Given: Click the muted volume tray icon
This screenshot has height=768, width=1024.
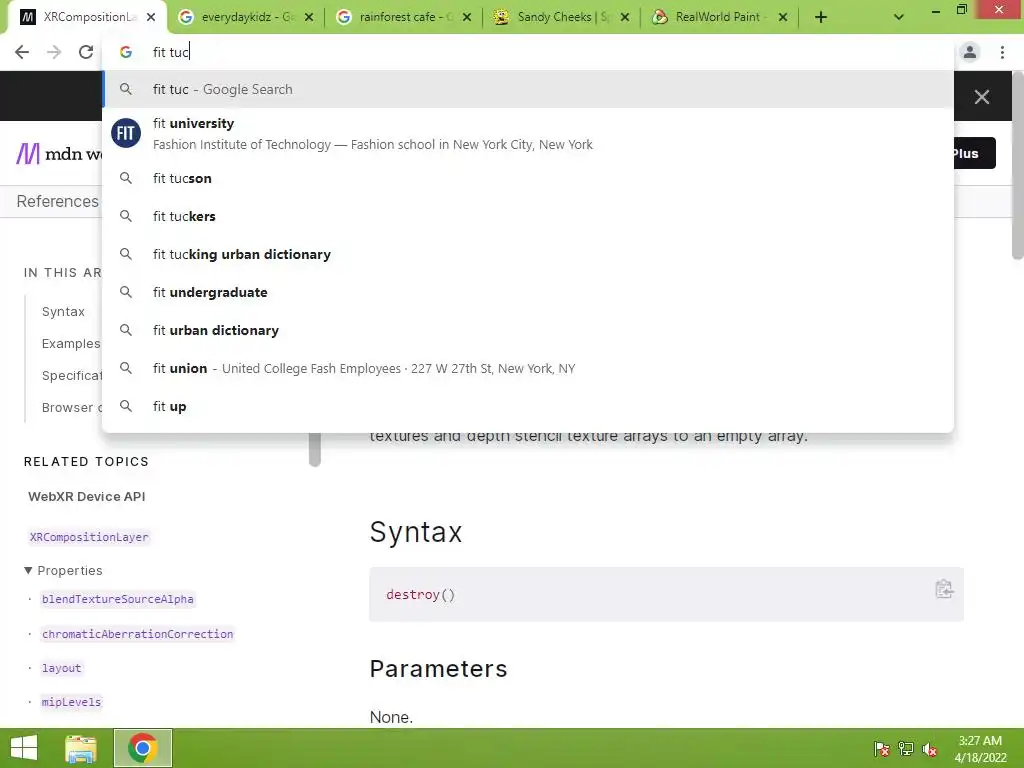Looking at the screenshot, I should tap(930, 748).
